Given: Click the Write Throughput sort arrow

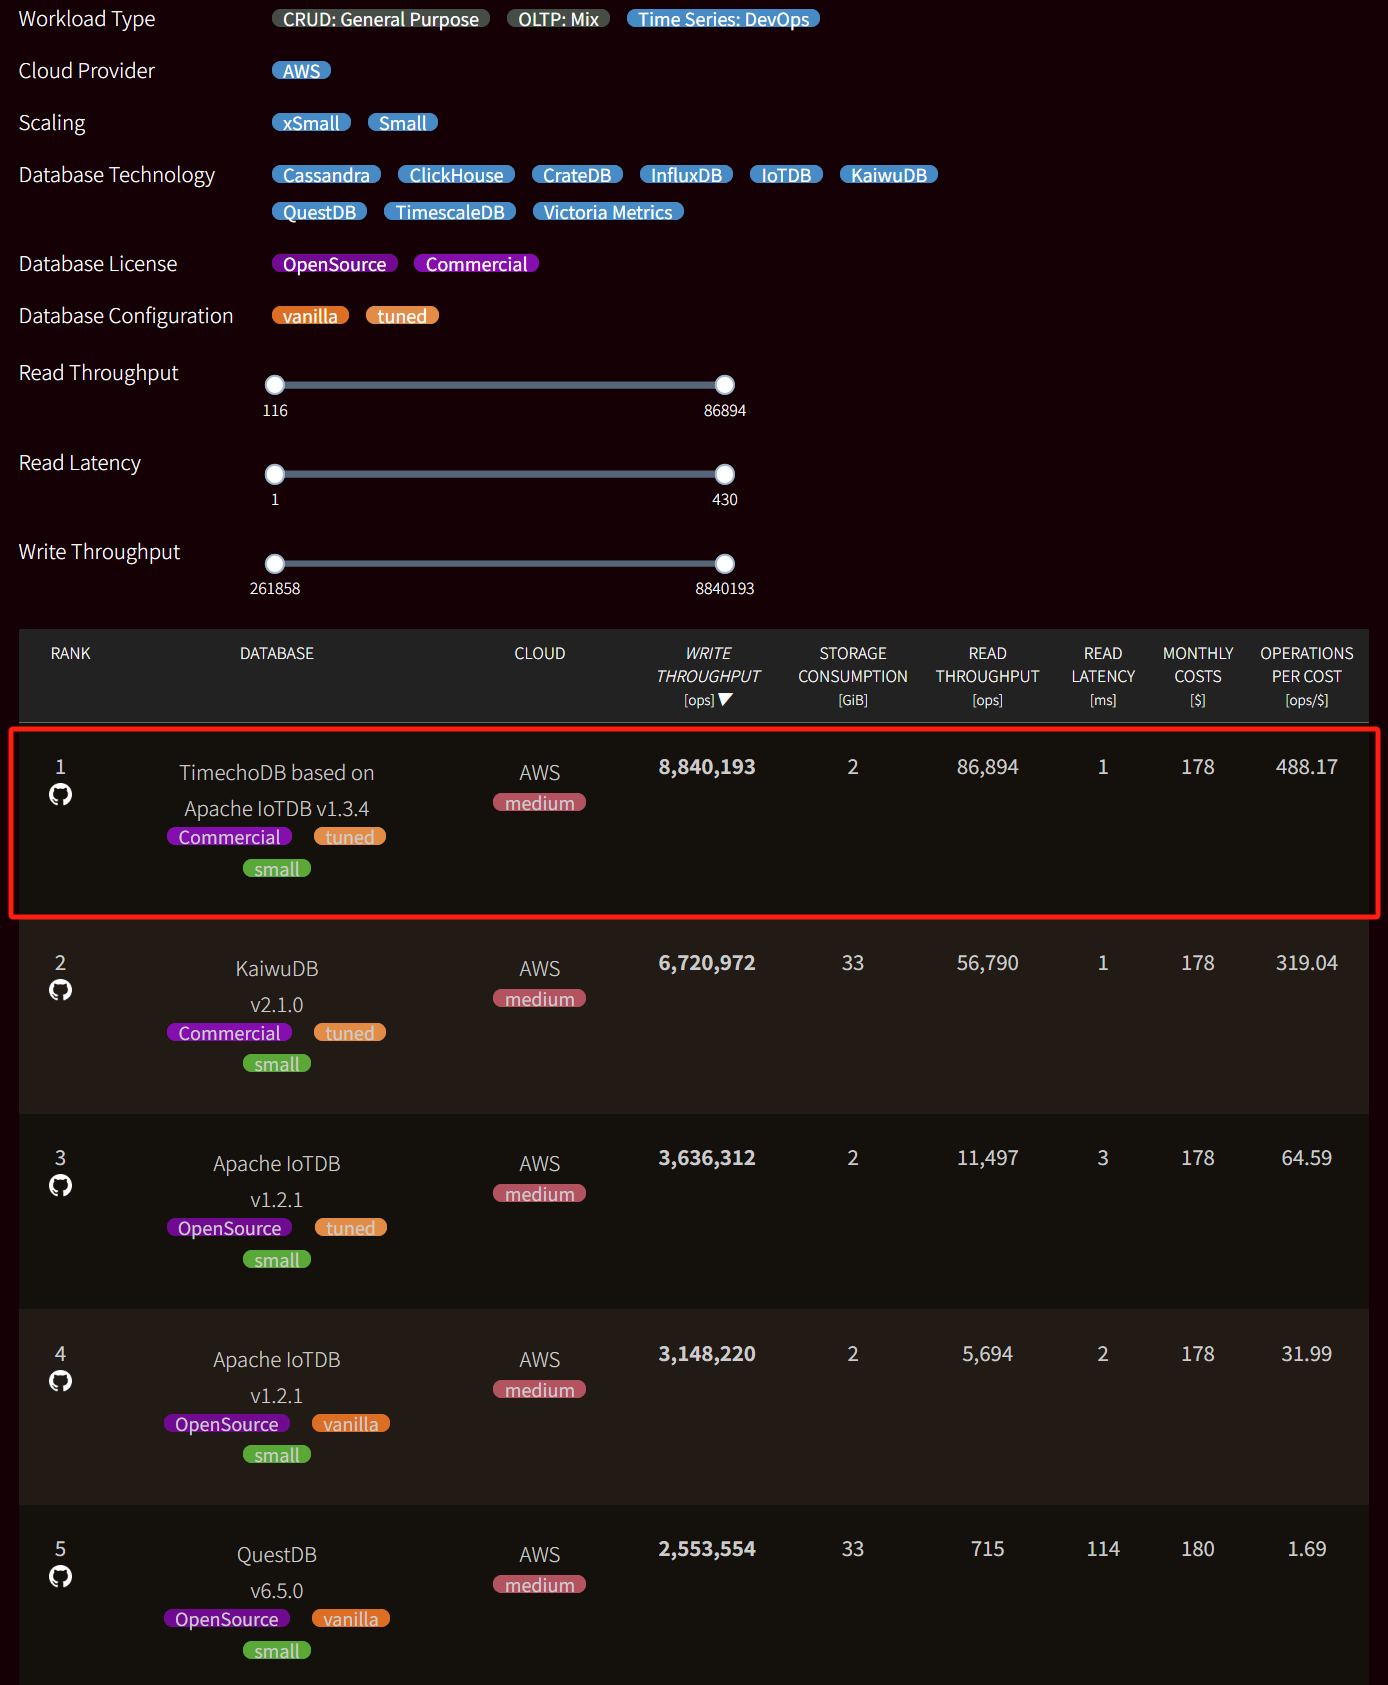Looking at the screenshot, I should [x=726, y=700].
